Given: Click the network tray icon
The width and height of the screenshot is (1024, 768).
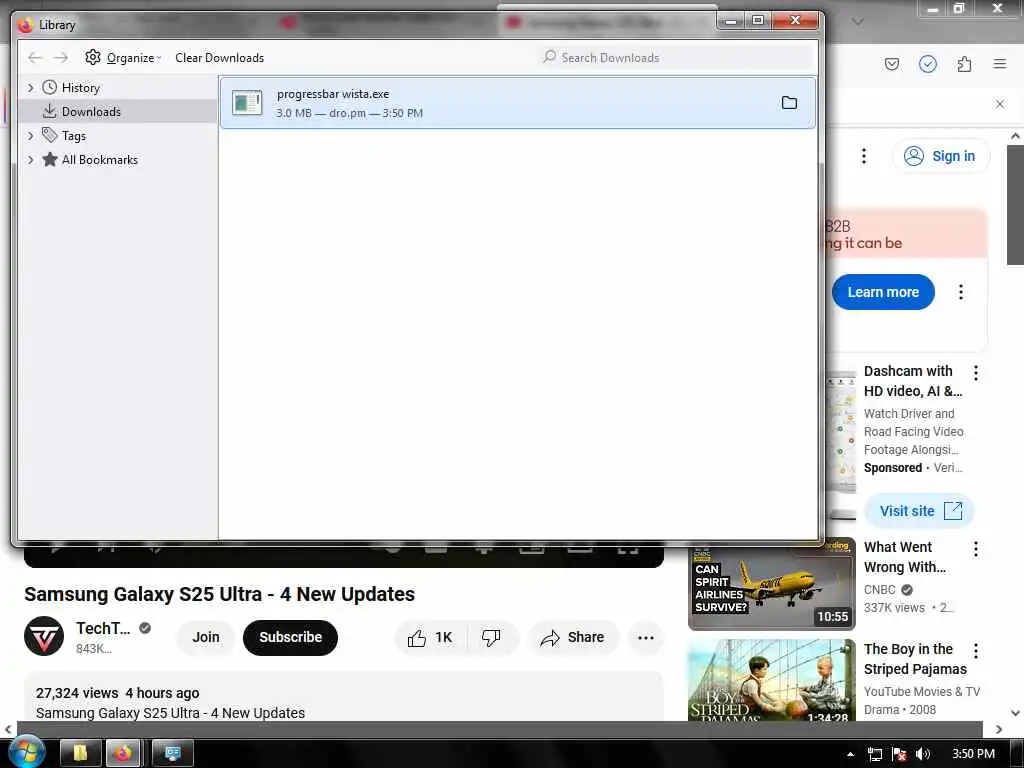Looking at the screenshot, I should point(875,754).
